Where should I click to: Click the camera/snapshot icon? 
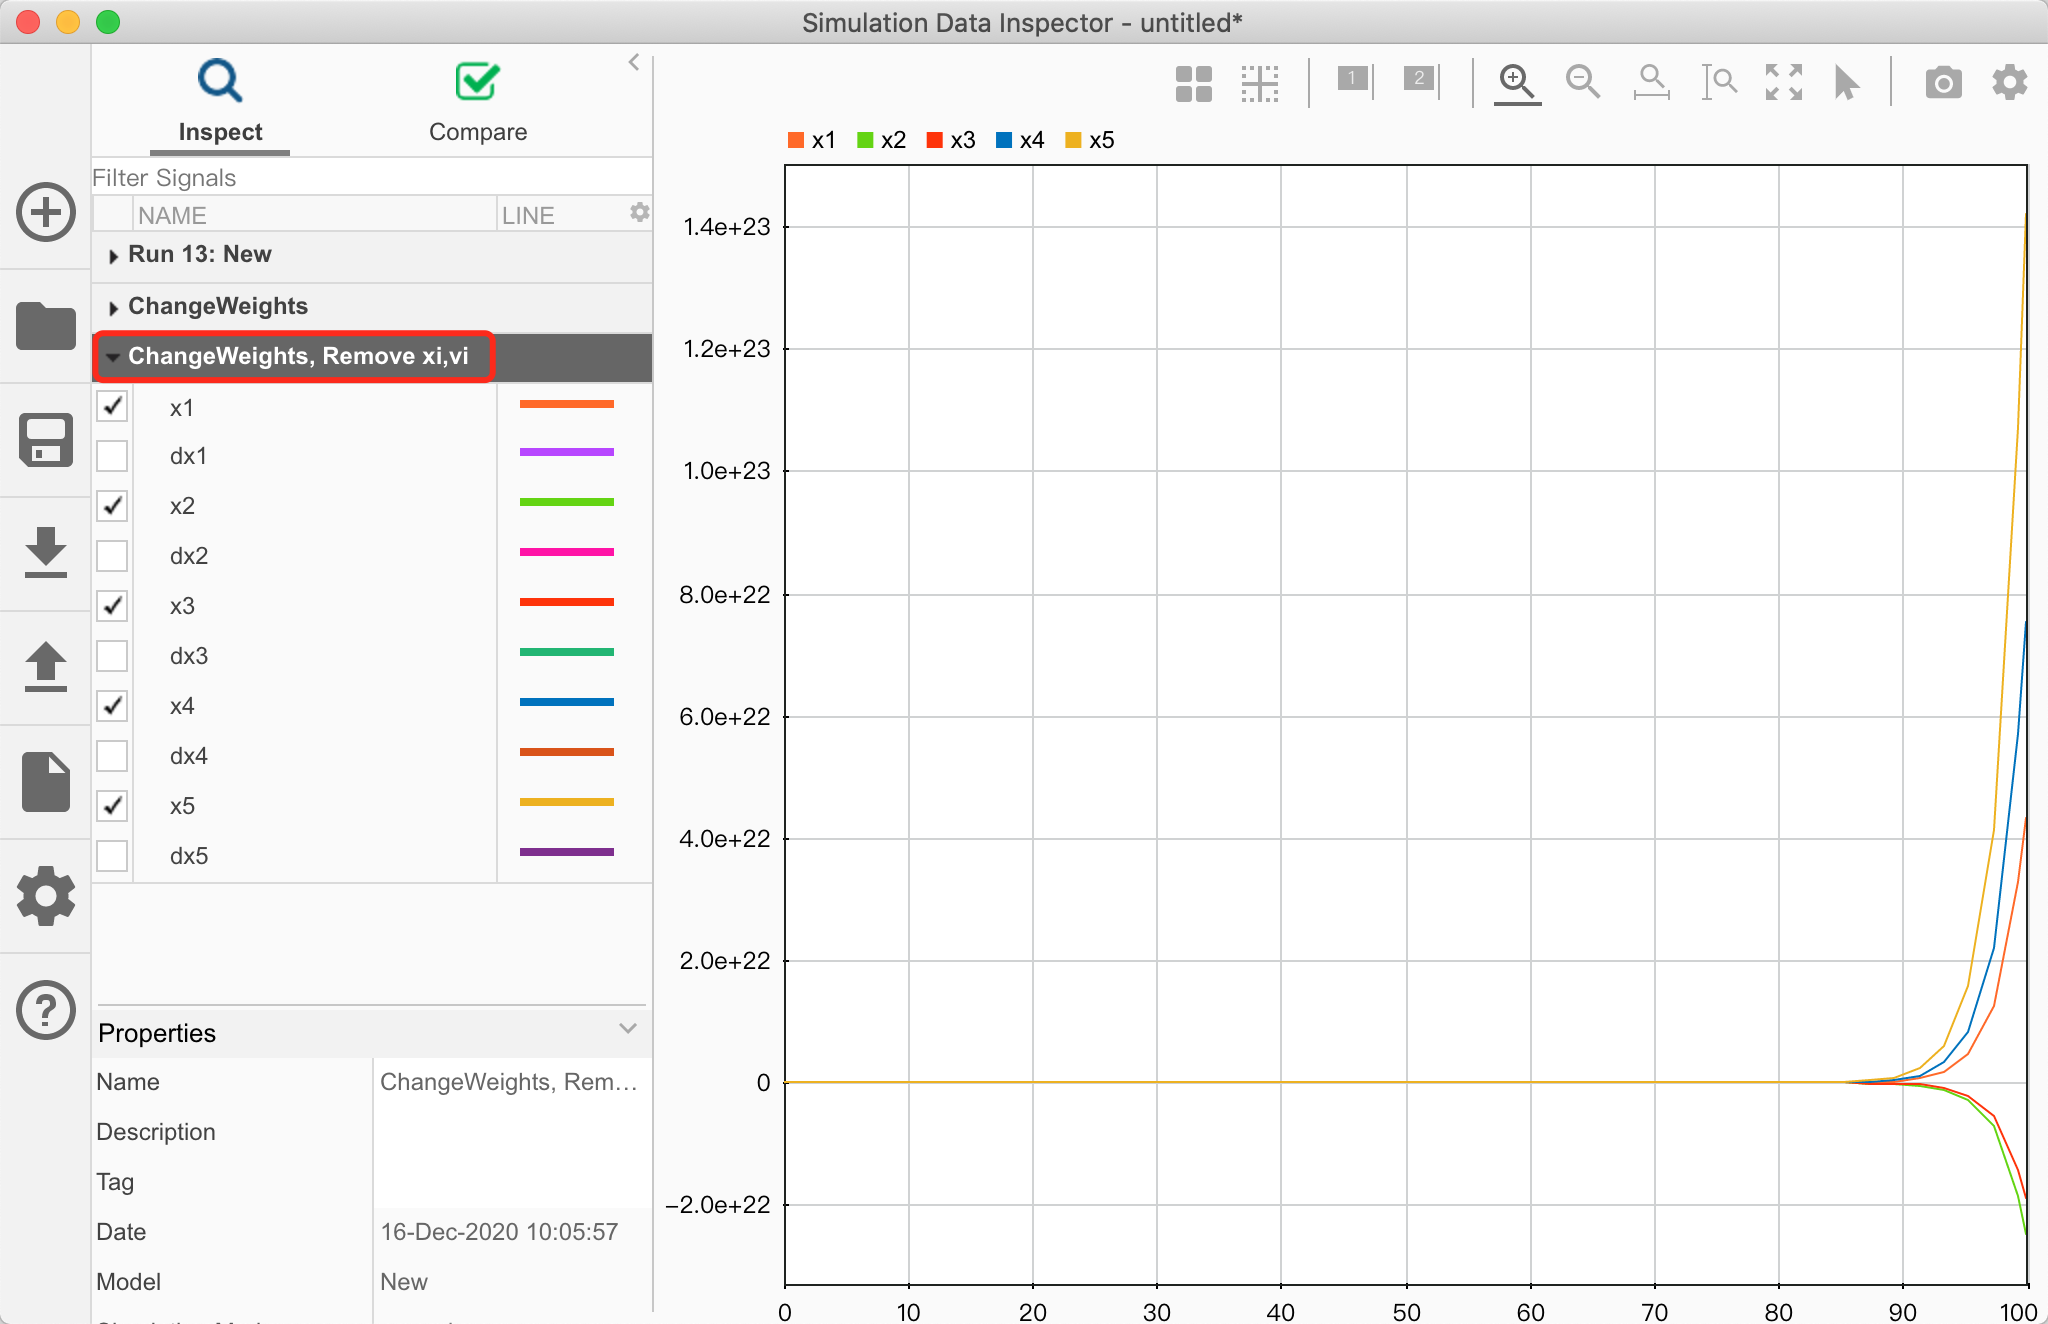pyautogui.click(x=1942, y=82)
